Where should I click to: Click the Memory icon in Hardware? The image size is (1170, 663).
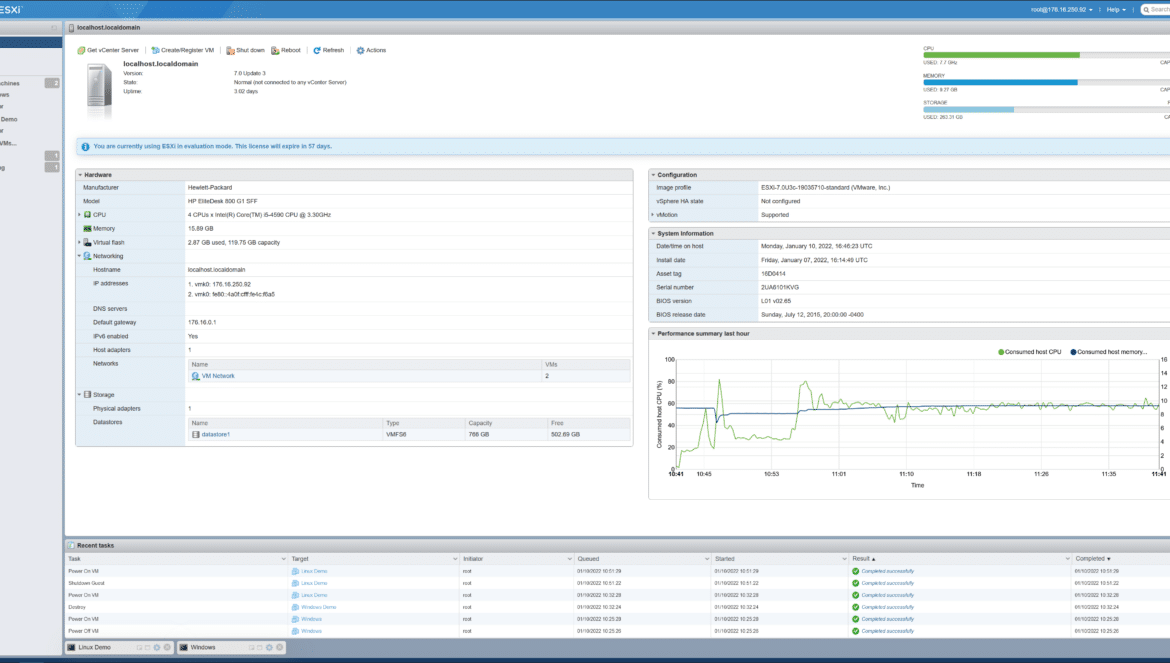coord(87,229)
